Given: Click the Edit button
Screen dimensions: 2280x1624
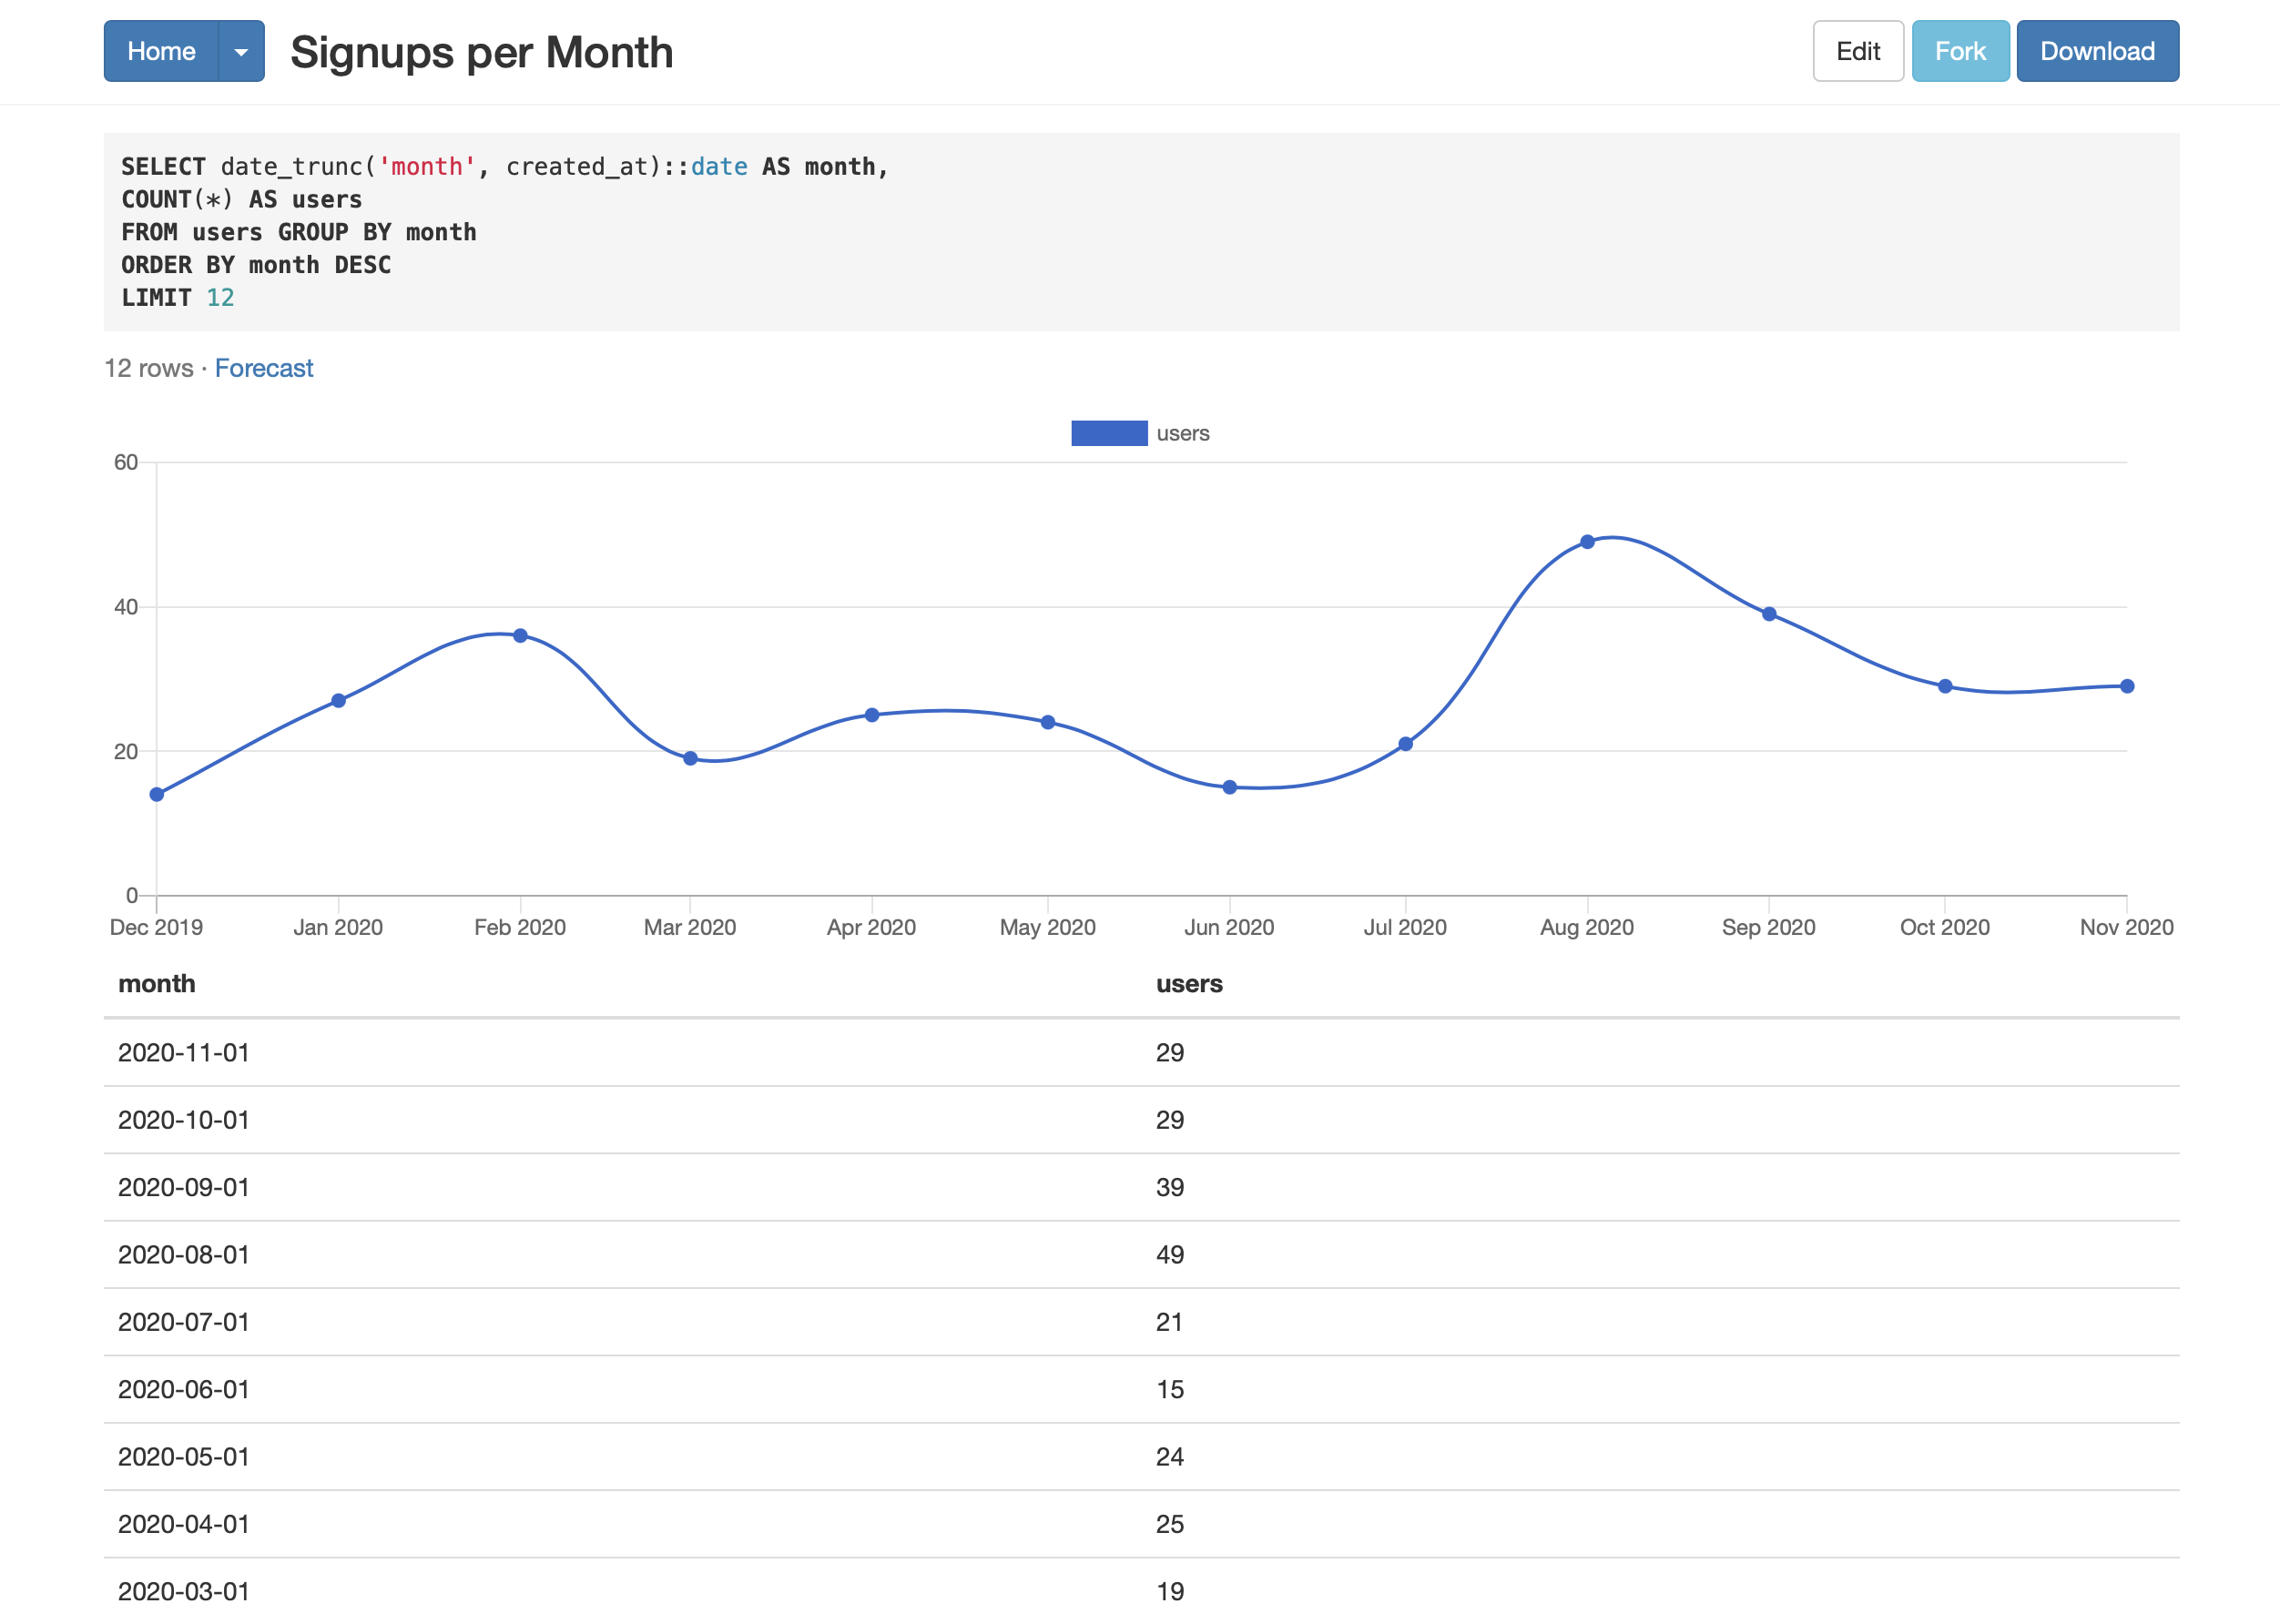Looking at the screenshot, I should 1858,51.
